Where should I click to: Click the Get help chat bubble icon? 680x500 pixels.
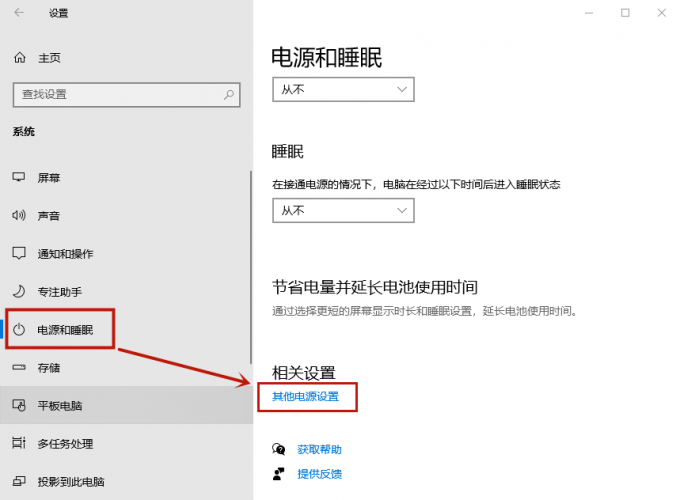[x=278, y=449]
